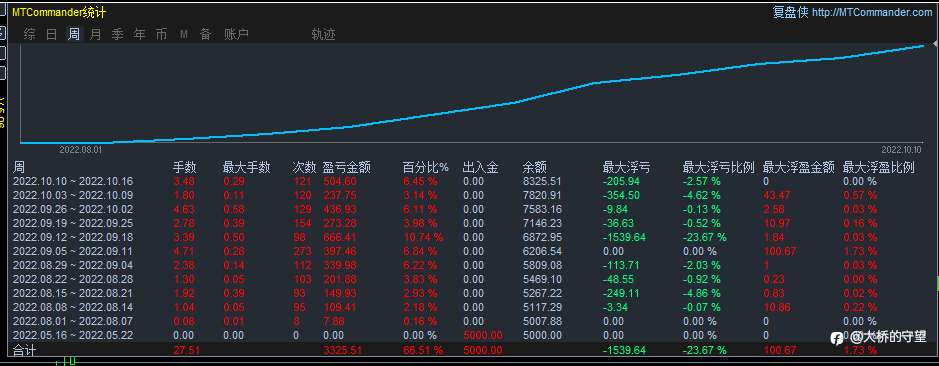The height and width of the screenshot is (366, 939).
Task: Click the 504.60 profit value
Action: coord(340,181)
